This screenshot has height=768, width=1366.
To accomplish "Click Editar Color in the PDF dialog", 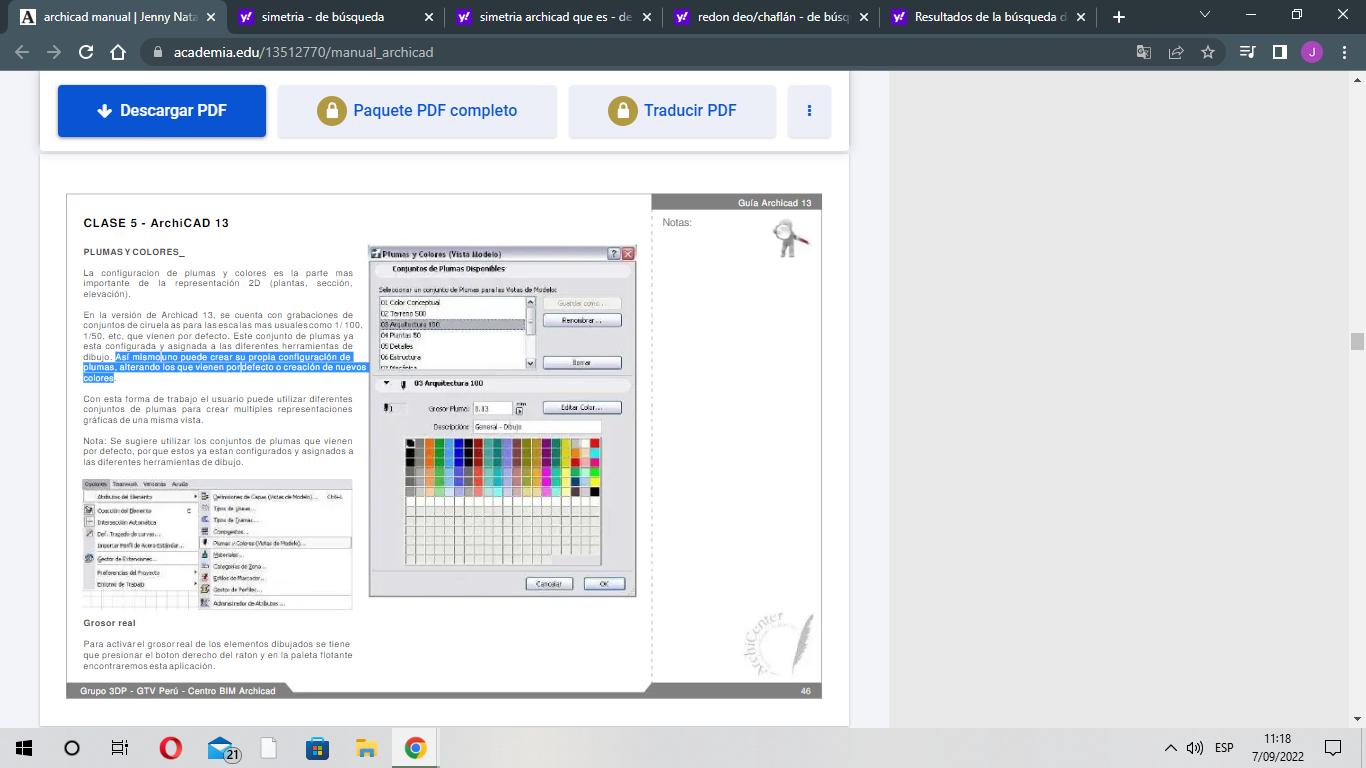I will [582, 408].
